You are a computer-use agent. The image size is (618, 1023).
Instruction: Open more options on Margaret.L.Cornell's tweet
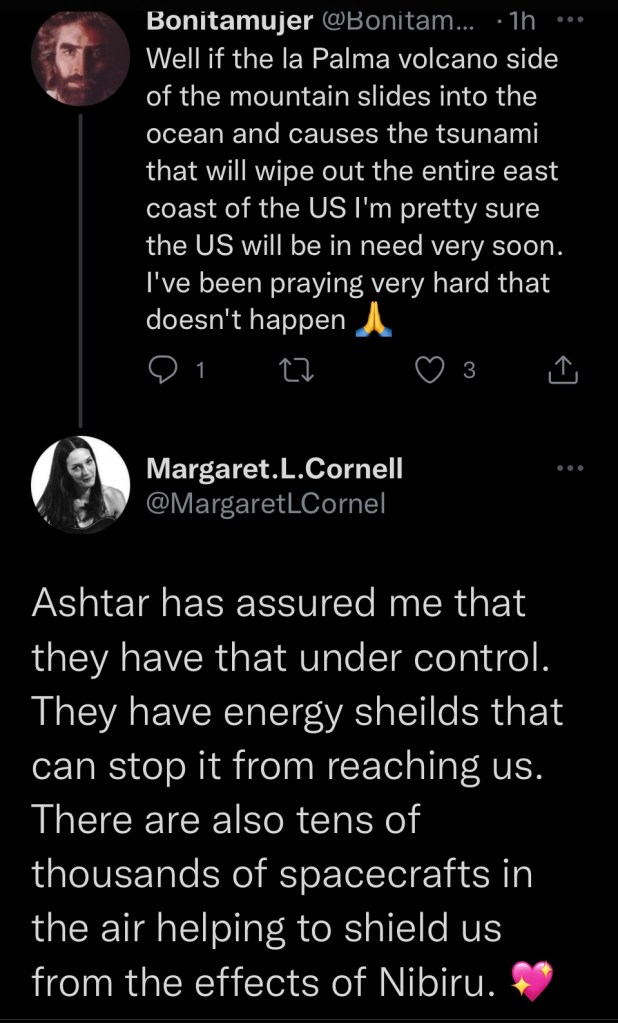click(569, 467)
